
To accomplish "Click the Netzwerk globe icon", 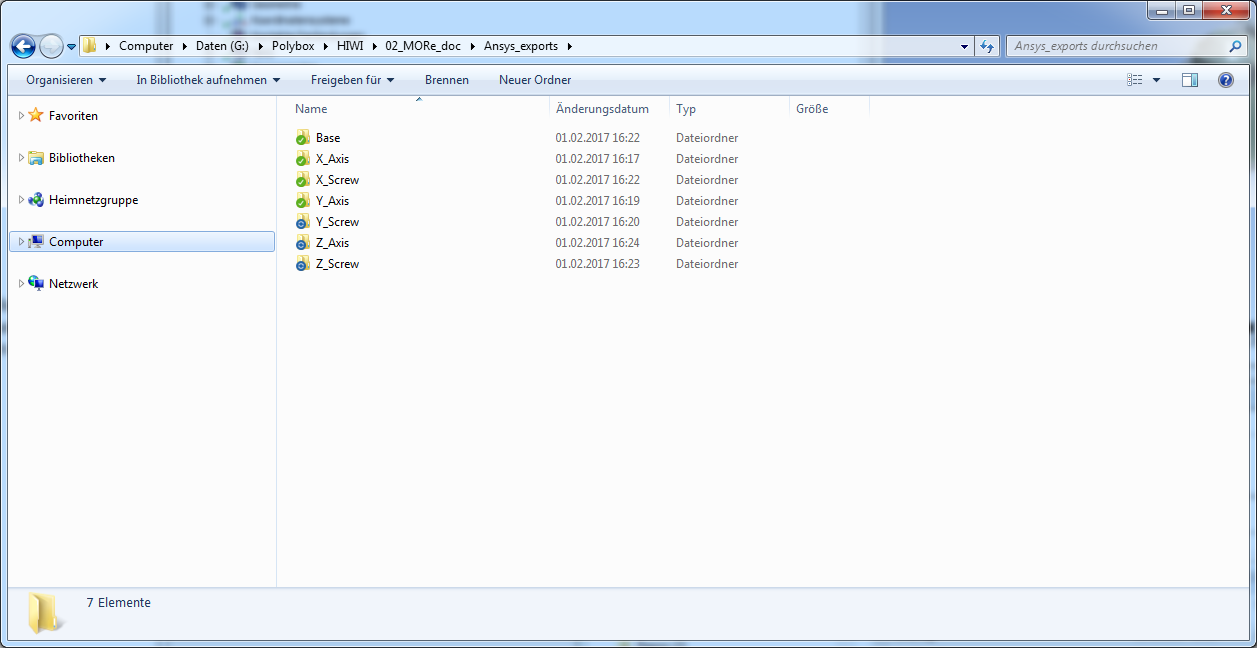I will click(36, 283).
